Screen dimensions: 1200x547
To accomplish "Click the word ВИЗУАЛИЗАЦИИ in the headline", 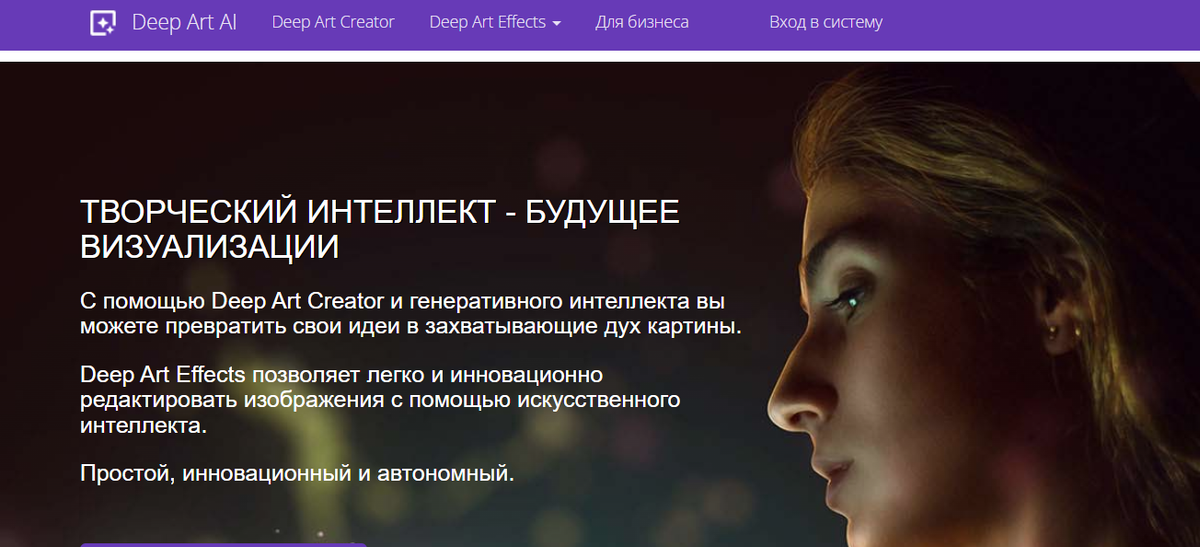I will point(209,245).
